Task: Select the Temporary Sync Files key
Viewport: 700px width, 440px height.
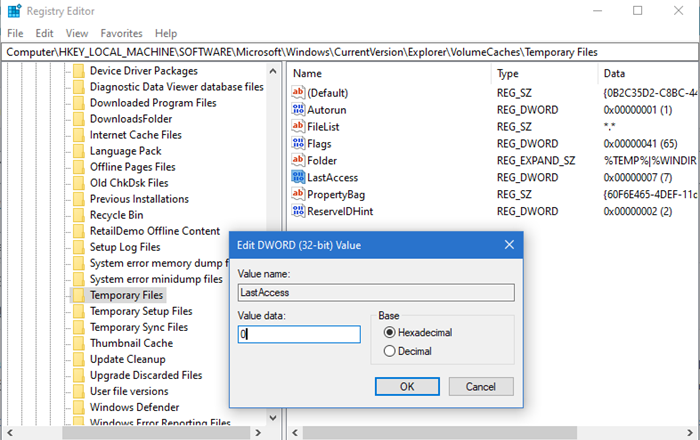Action: coord(139,328)
